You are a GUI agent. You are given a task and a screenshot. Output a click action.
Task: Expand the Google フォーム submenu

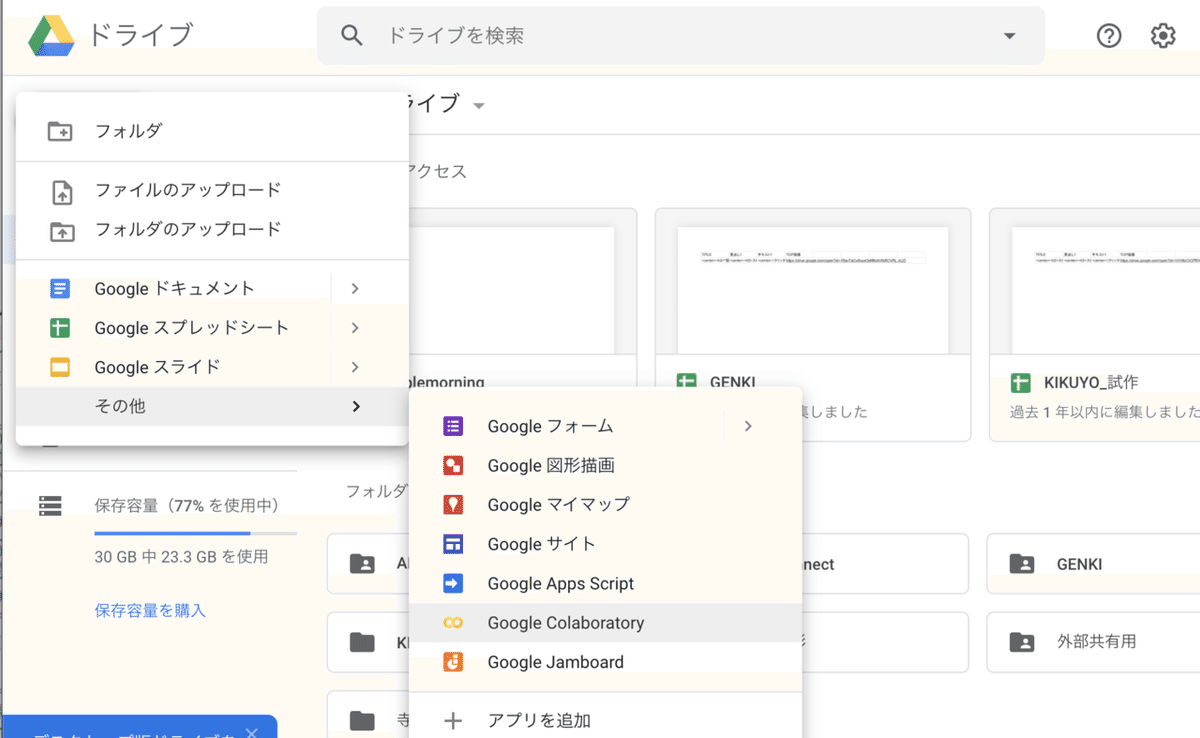click(748, 426)
